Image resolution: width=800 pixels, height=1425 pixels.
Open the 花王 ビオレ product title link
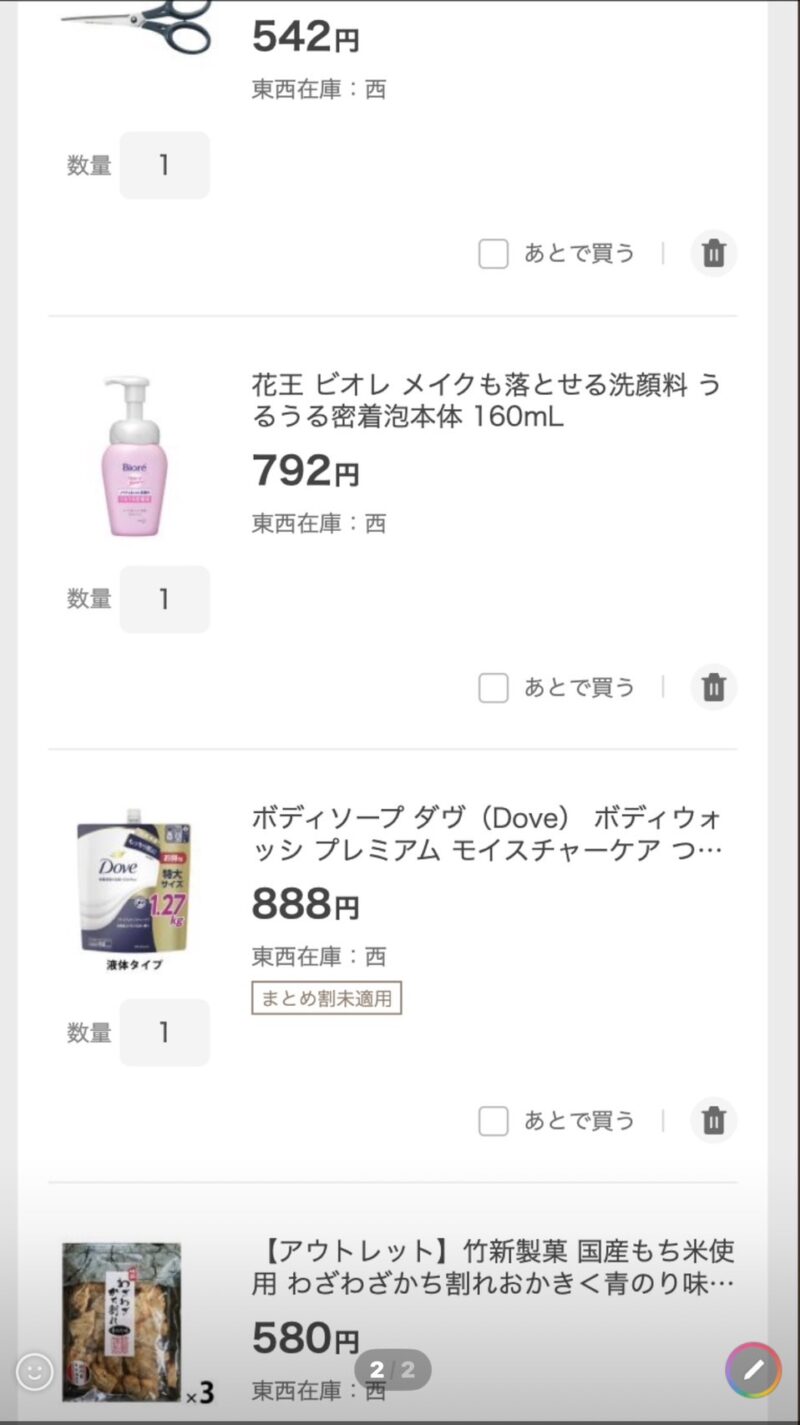(486, 400)
